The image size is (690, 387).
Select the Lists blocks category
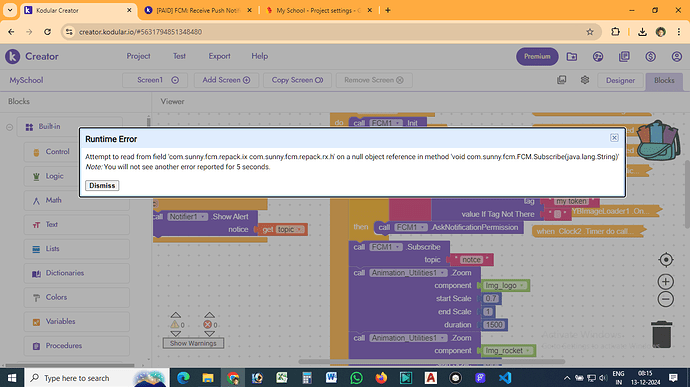pyautogui.click(x=77, y=249)
